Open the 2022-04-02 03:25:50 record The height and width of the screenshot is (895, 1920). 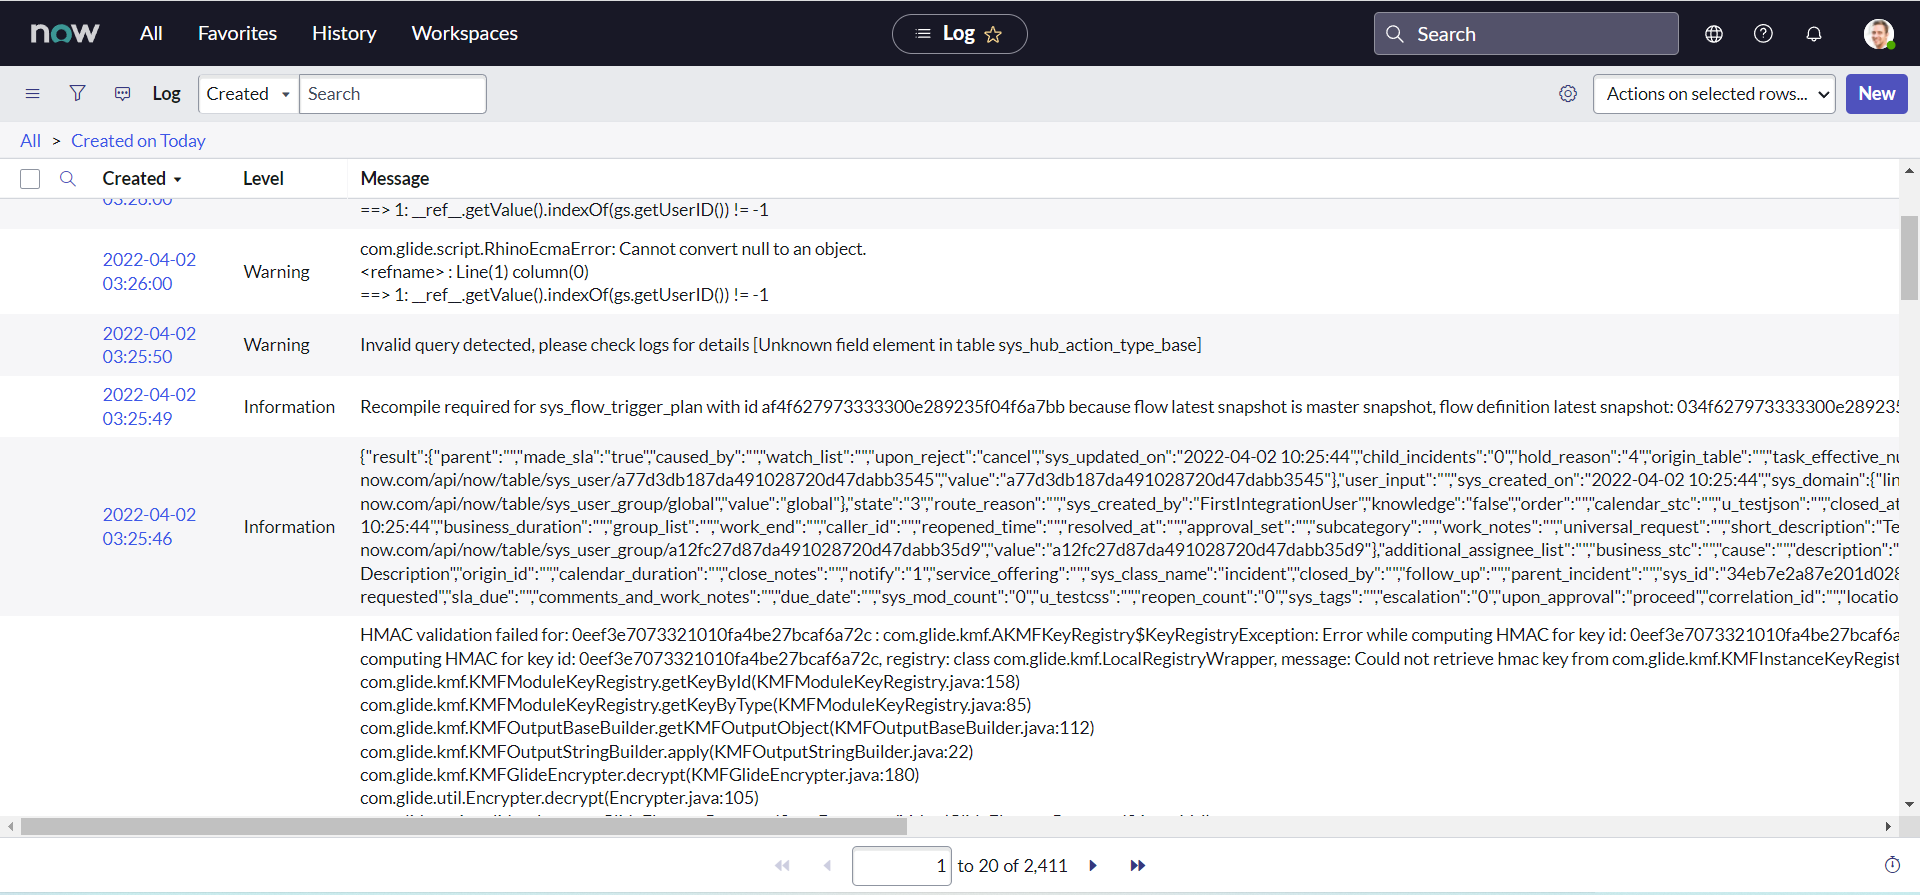[149, 345]
